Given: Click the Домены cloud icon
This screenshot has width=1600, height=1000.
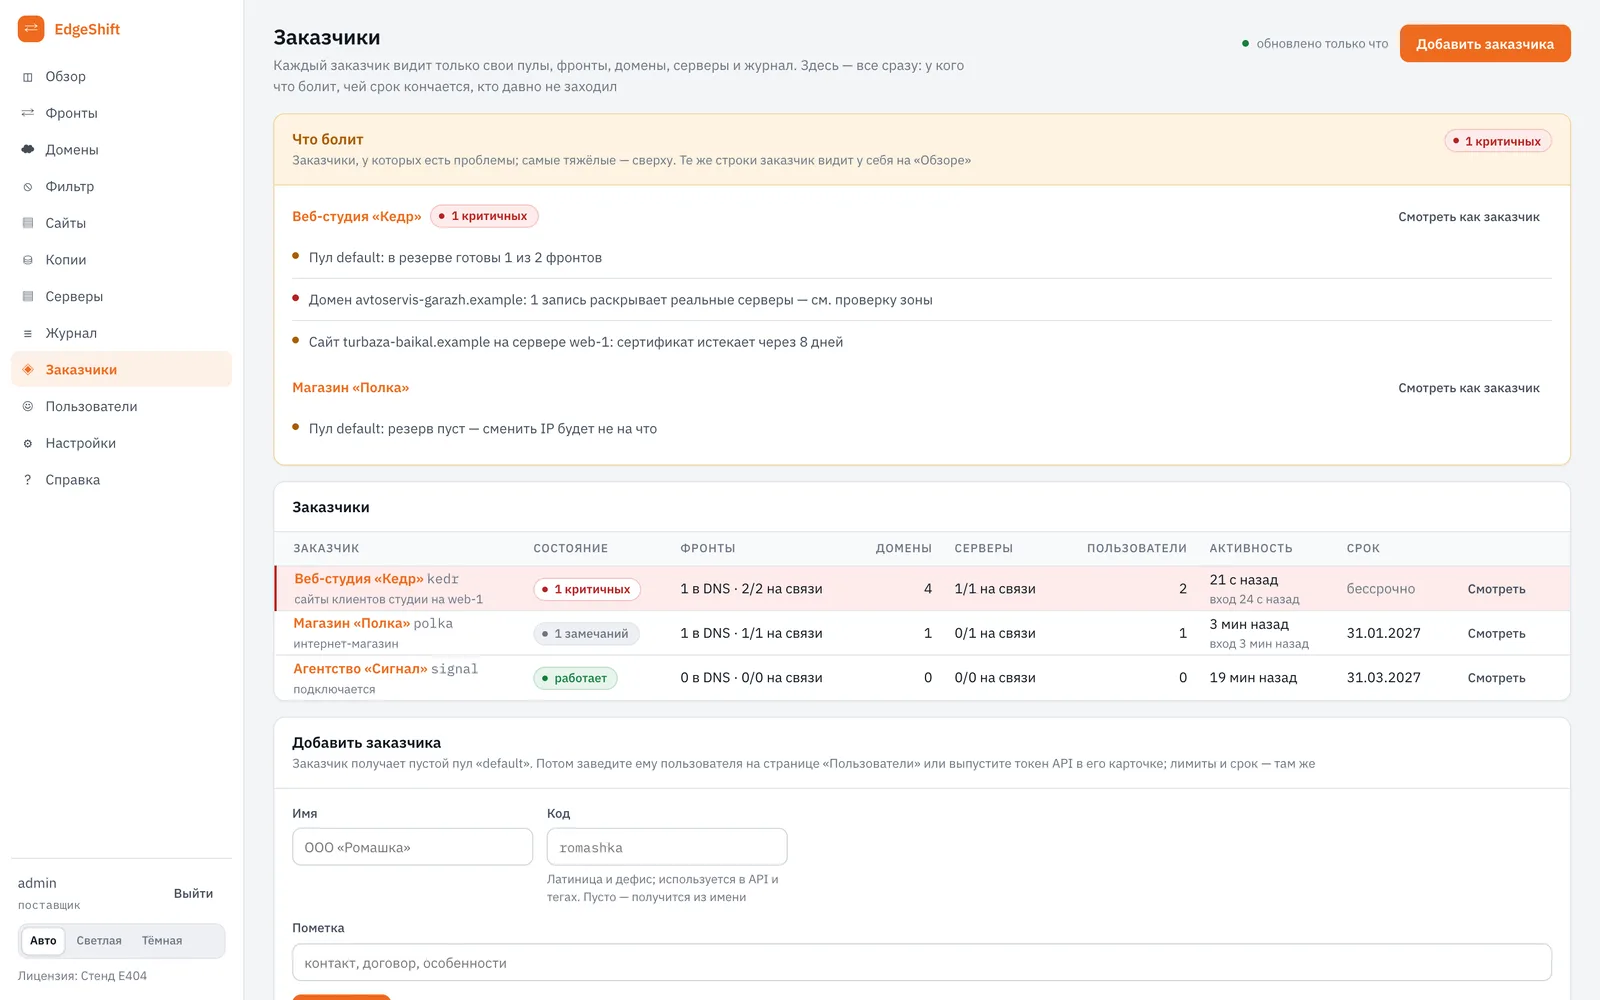Looking at the screenshot, I should tap(28, 150).
